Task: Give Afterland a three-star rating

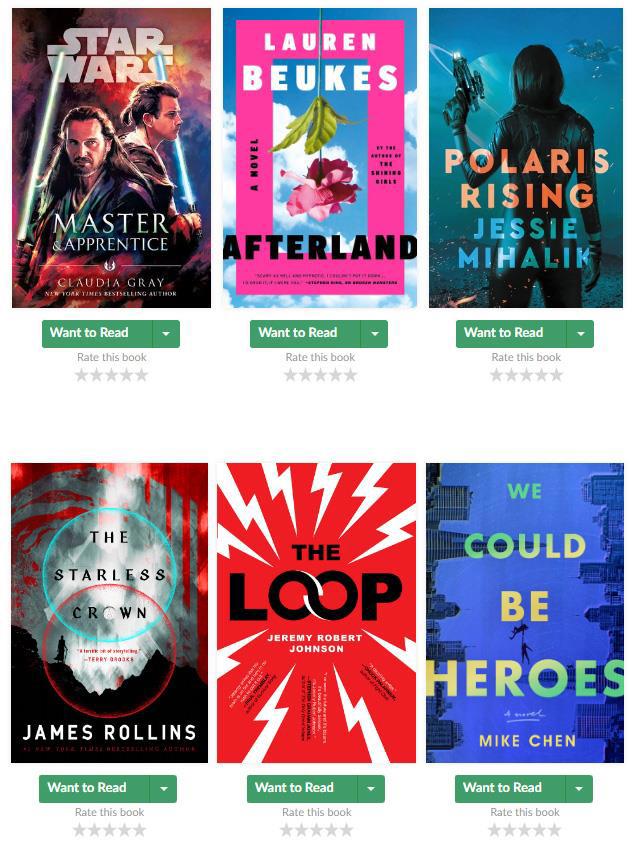Action: coord(320,375)
